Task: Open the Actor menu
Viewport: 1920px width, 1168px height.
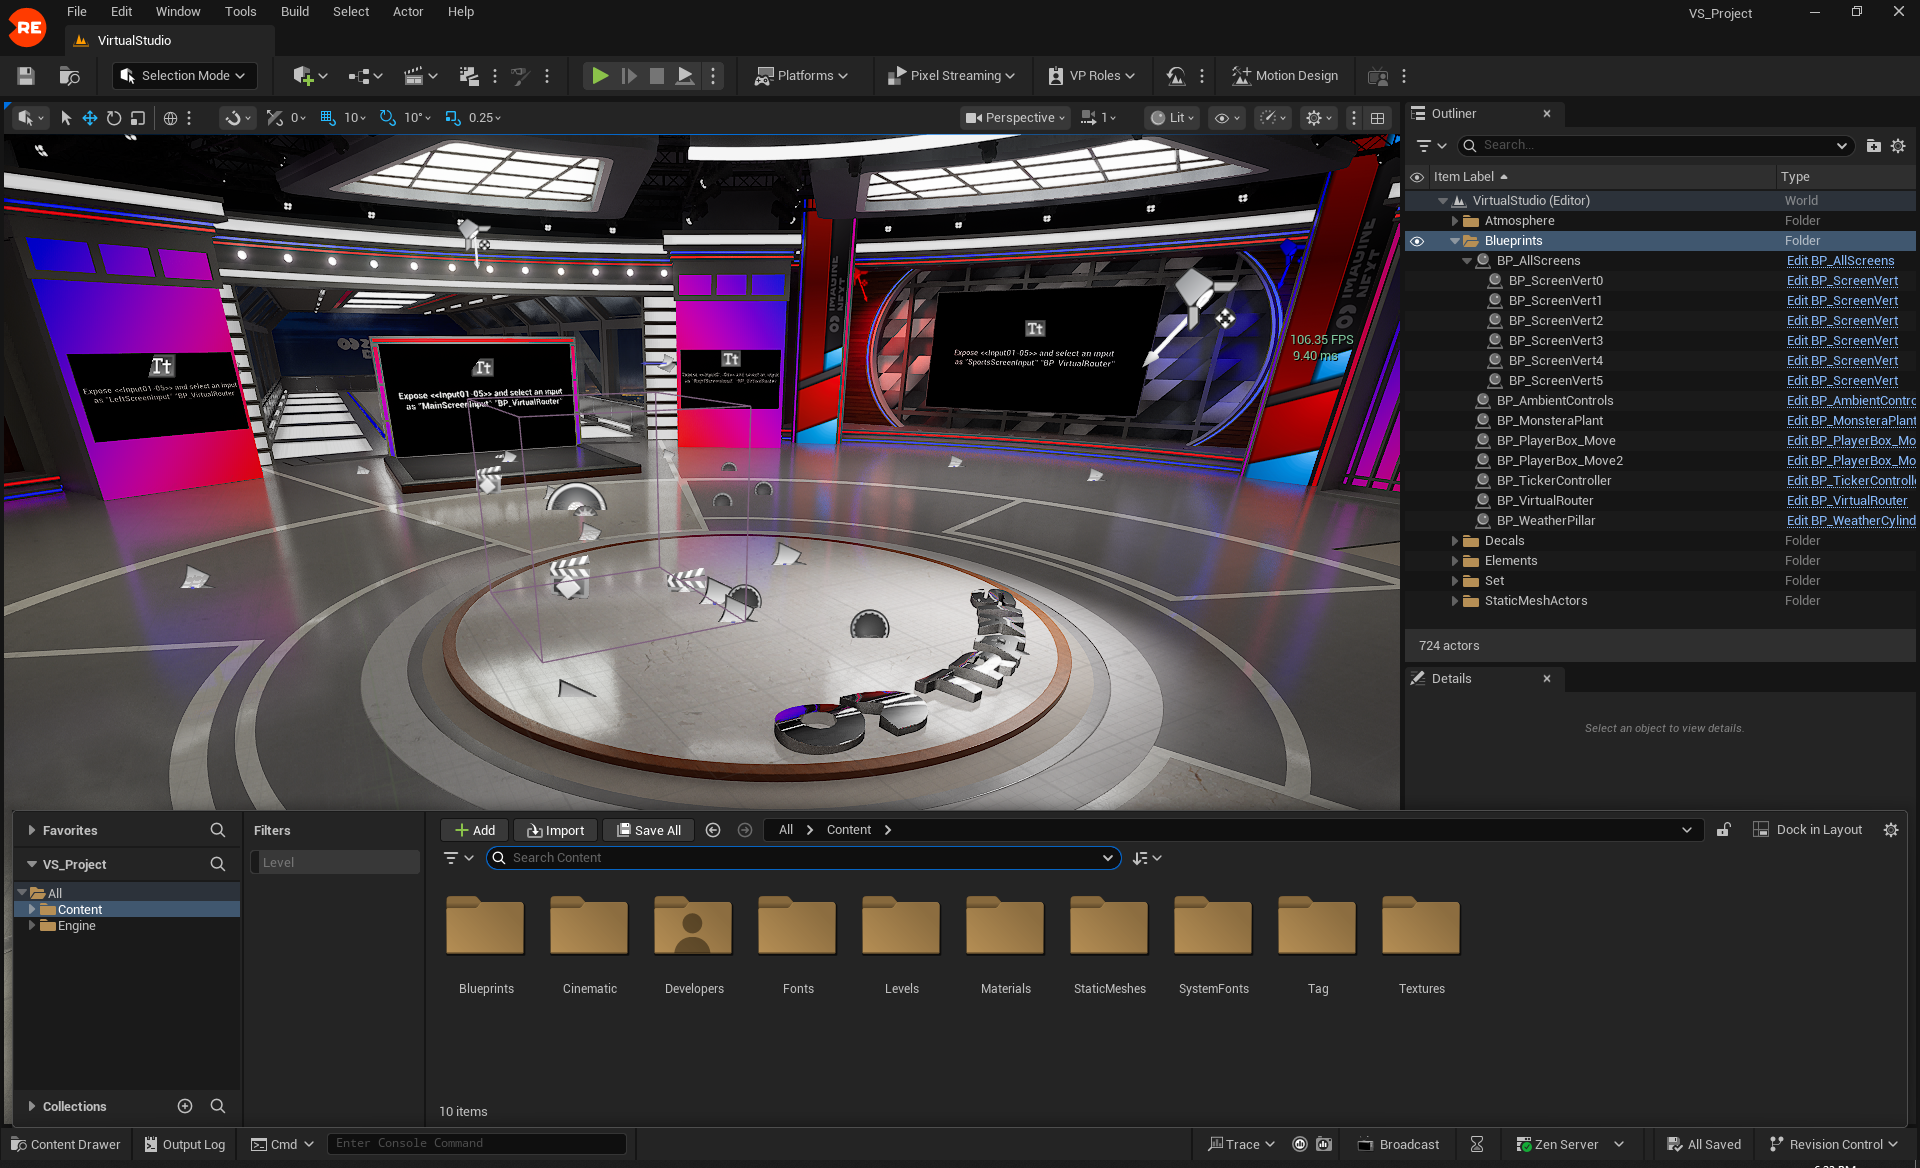Action: pos(407,12)
